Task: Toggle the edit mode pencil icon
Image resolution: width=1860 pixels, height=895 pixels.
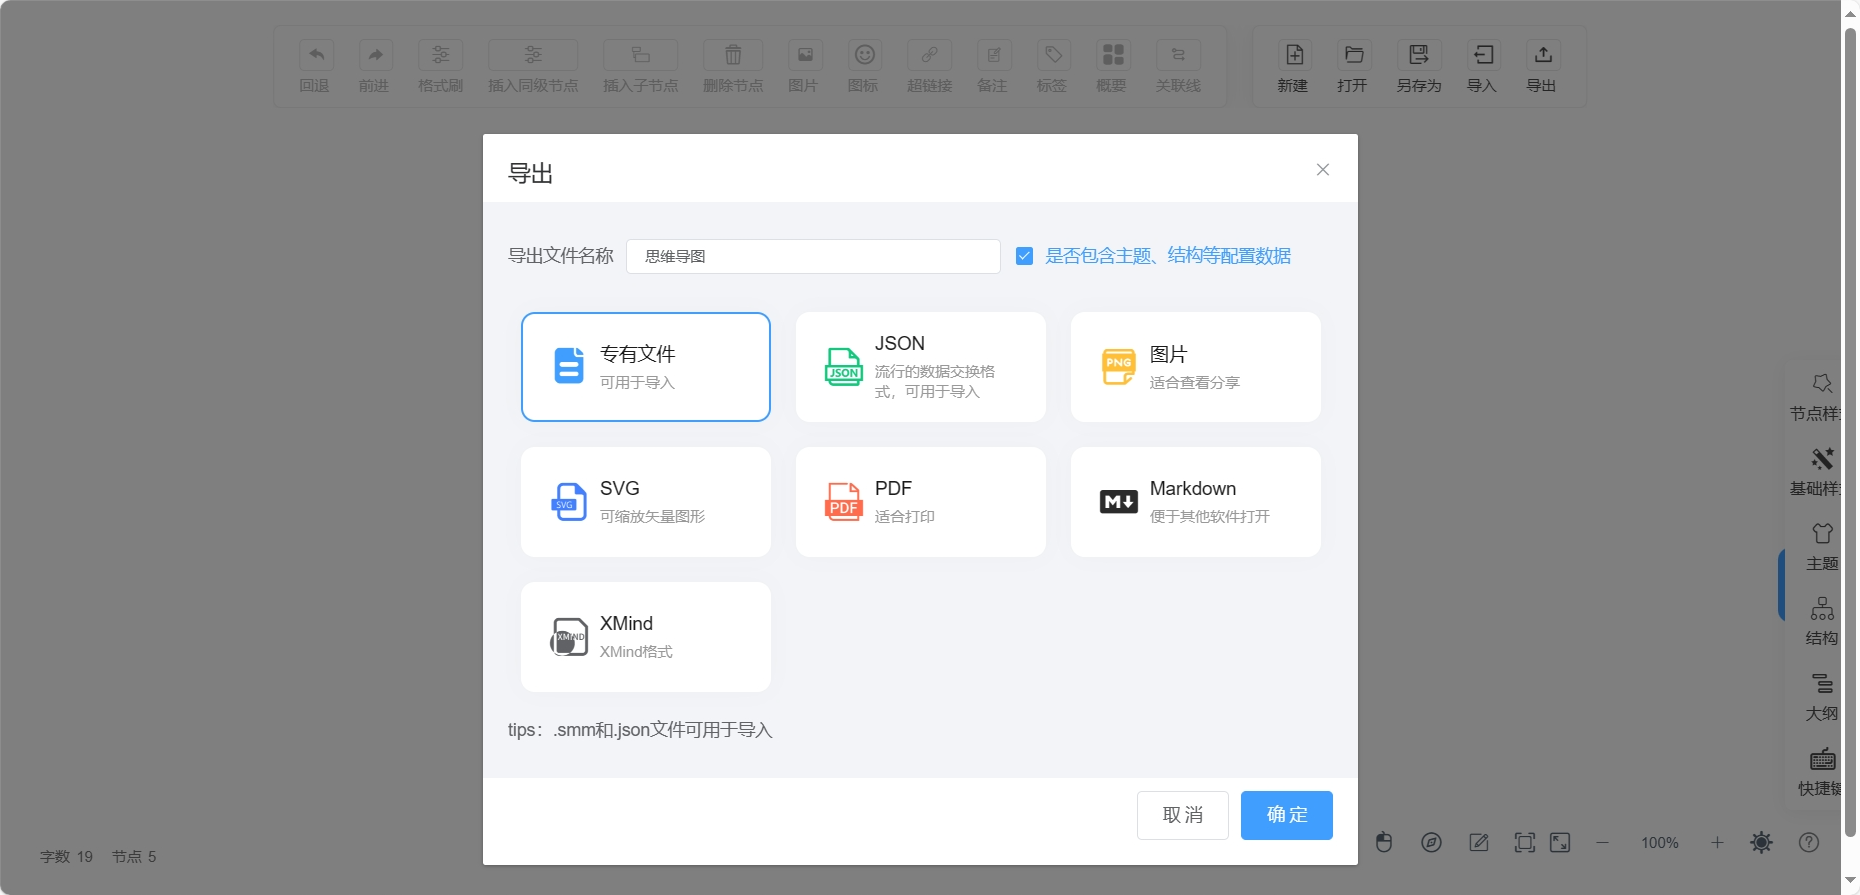Action: pos(1479,843)
